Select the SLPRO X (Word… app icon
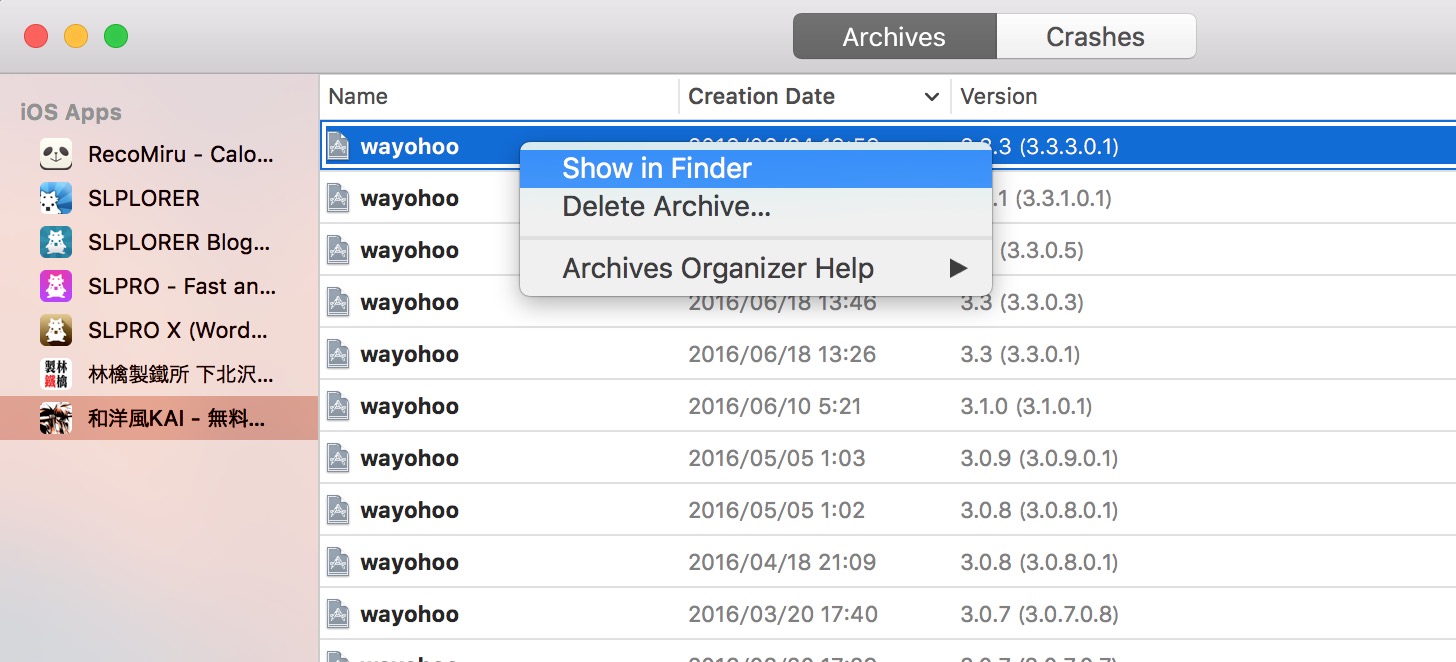 [x=56, y=330]
